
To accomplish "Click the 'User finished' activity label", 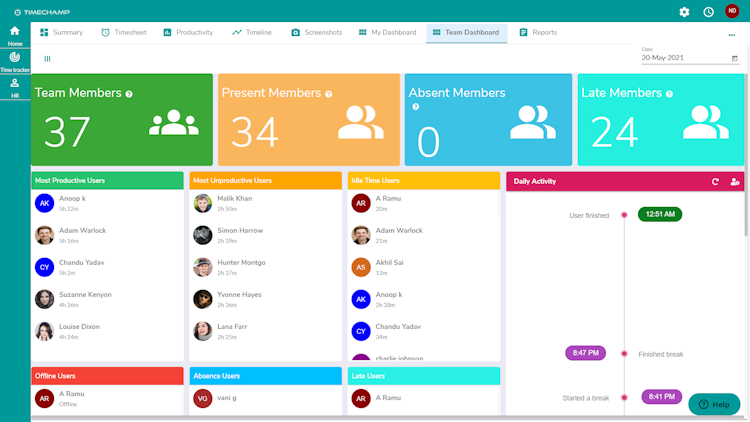I will click(589, 215).
